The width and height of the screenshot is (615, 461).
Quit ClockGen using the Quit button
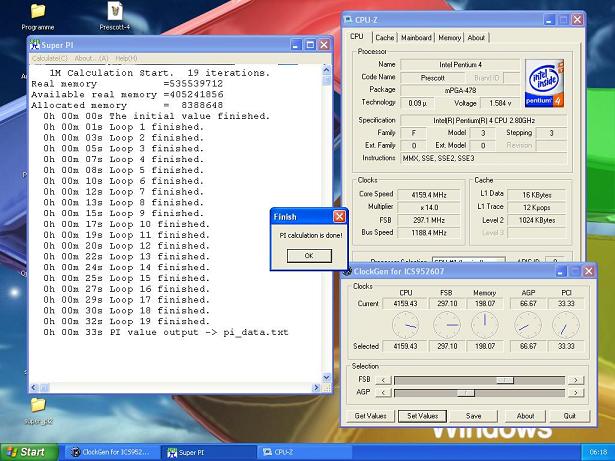pos(570,416)
